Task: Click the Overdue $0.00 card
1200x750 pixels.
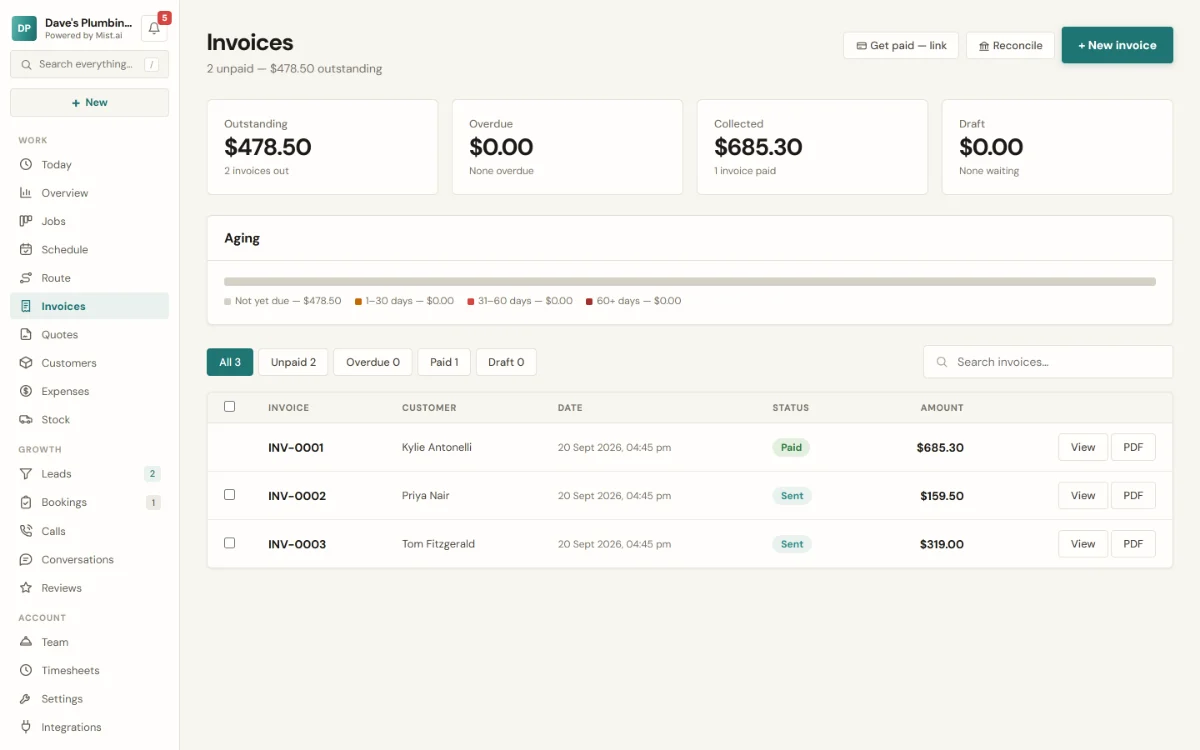Action: pyautogui.click(x=567, y=147)
